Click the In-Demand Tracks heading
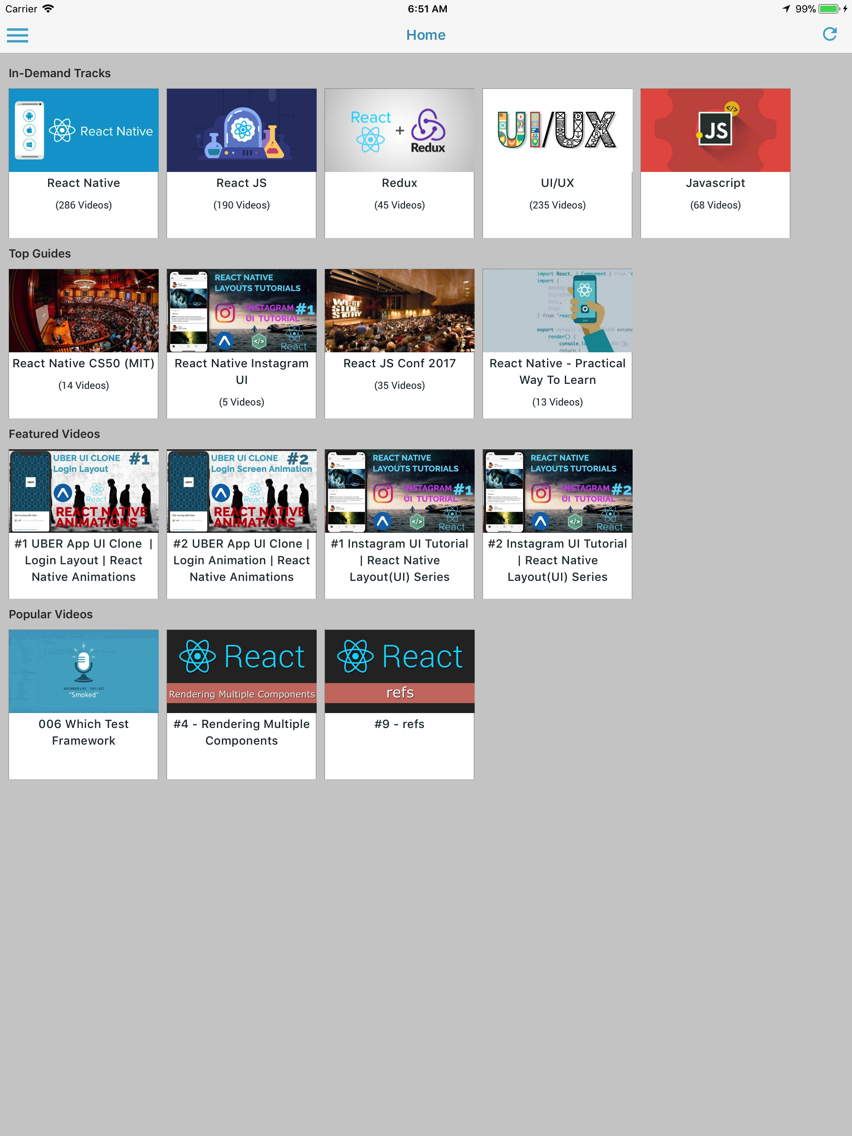This screenshot has height=1136, width=852. pyautogui.click(x=59, y=73)
